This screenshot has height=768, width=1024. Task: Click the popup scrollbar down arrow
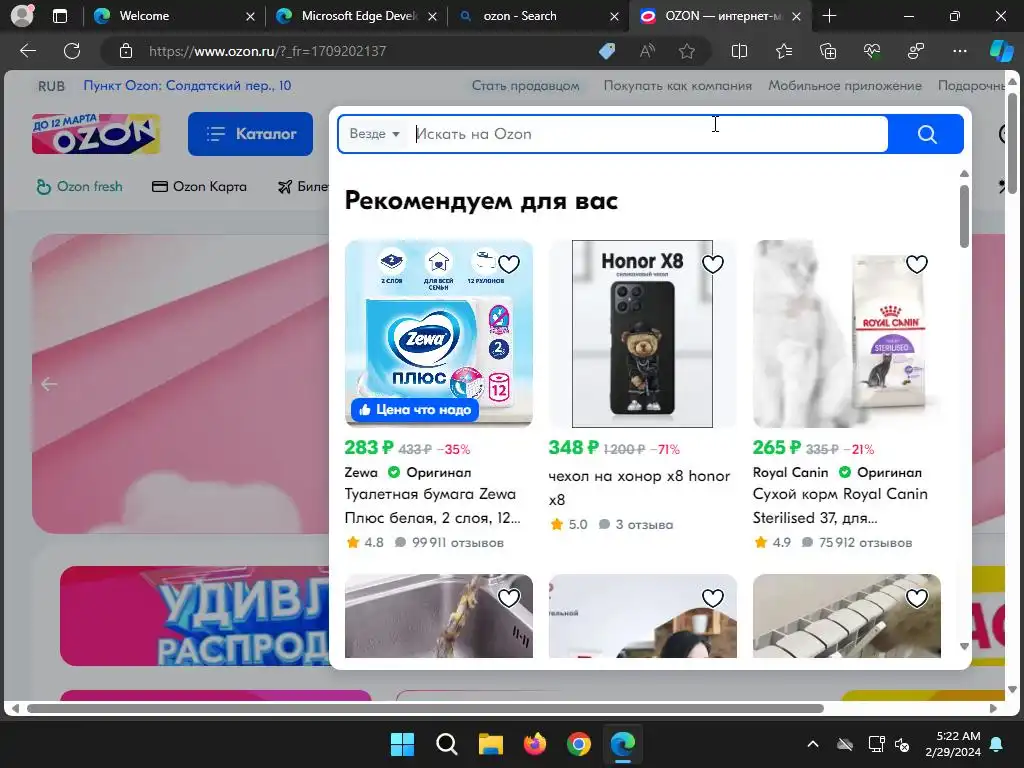tap(964, 647)
